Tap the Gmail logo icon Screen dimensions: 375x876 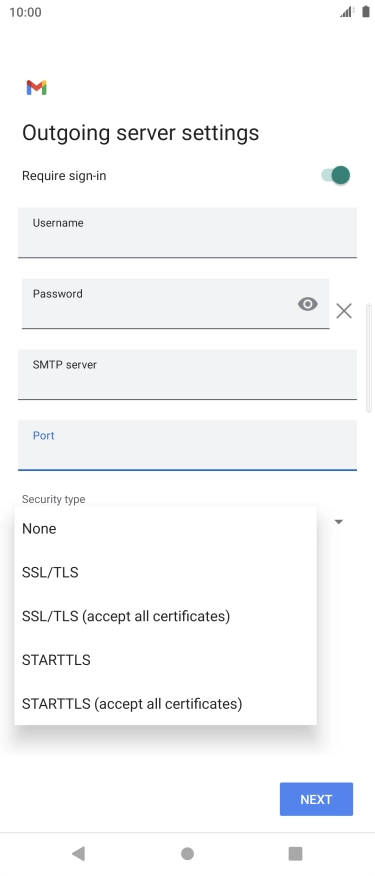tap(36, 88)
